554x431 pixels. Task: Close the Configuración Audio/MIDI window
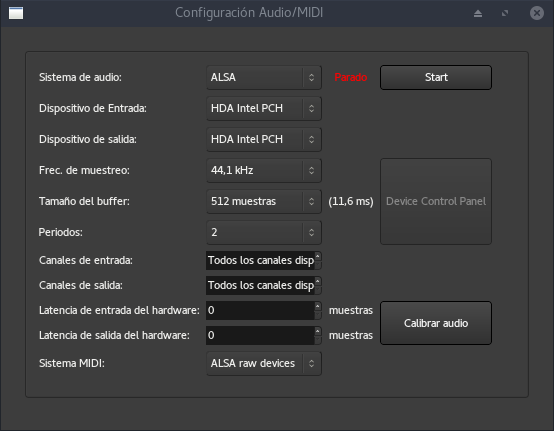coord(536,13)
